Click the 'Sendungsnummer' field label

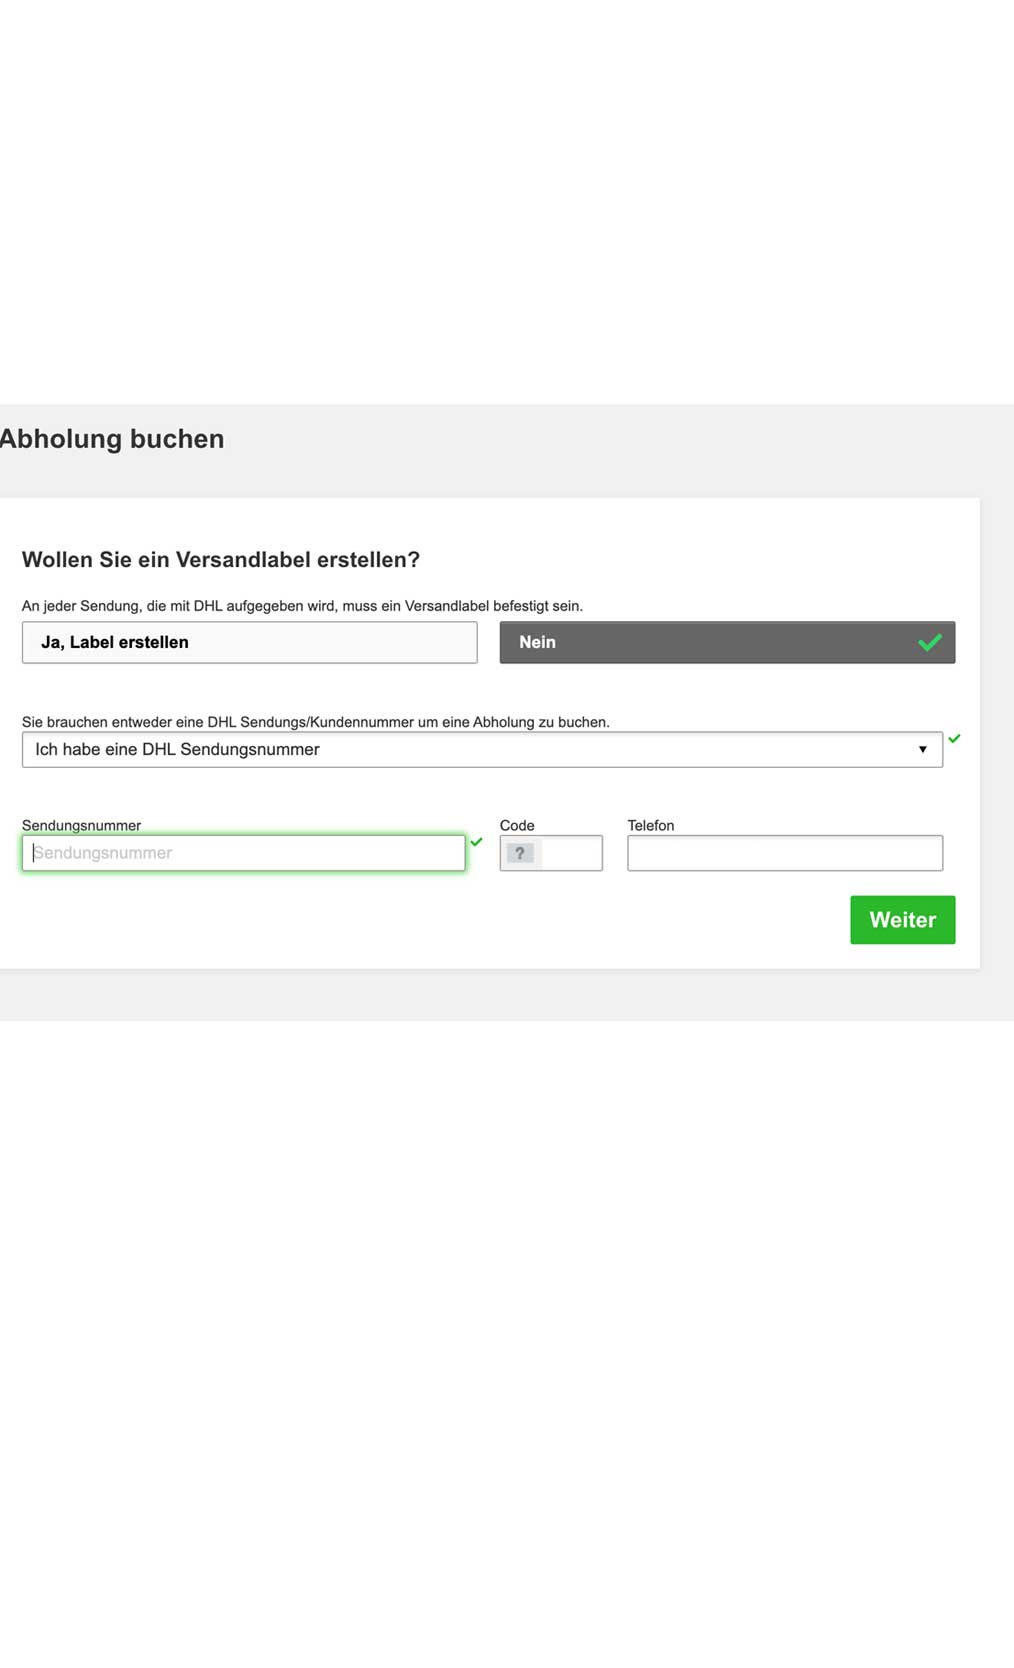click(81, 825)
